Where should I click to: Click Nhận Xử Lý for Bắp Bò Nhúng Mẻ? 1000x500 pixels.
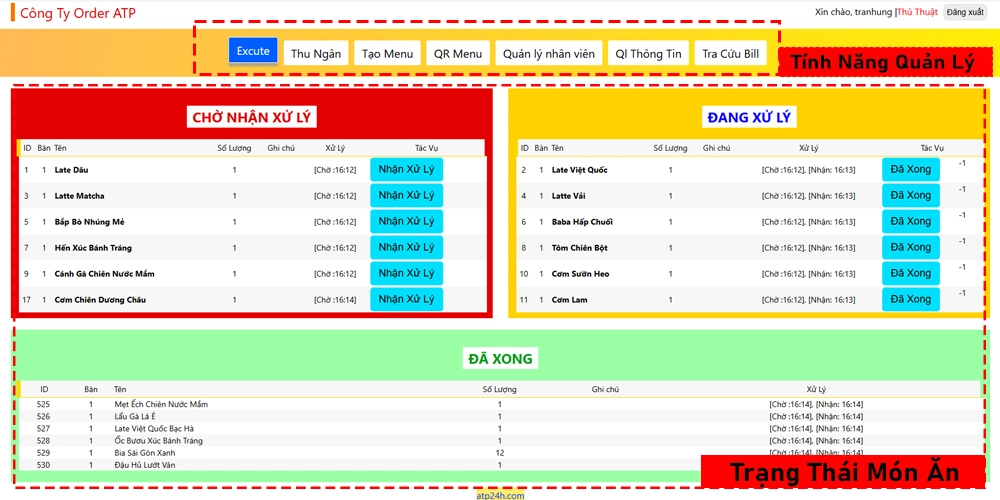pyautogui.click(x=406, y=221)
